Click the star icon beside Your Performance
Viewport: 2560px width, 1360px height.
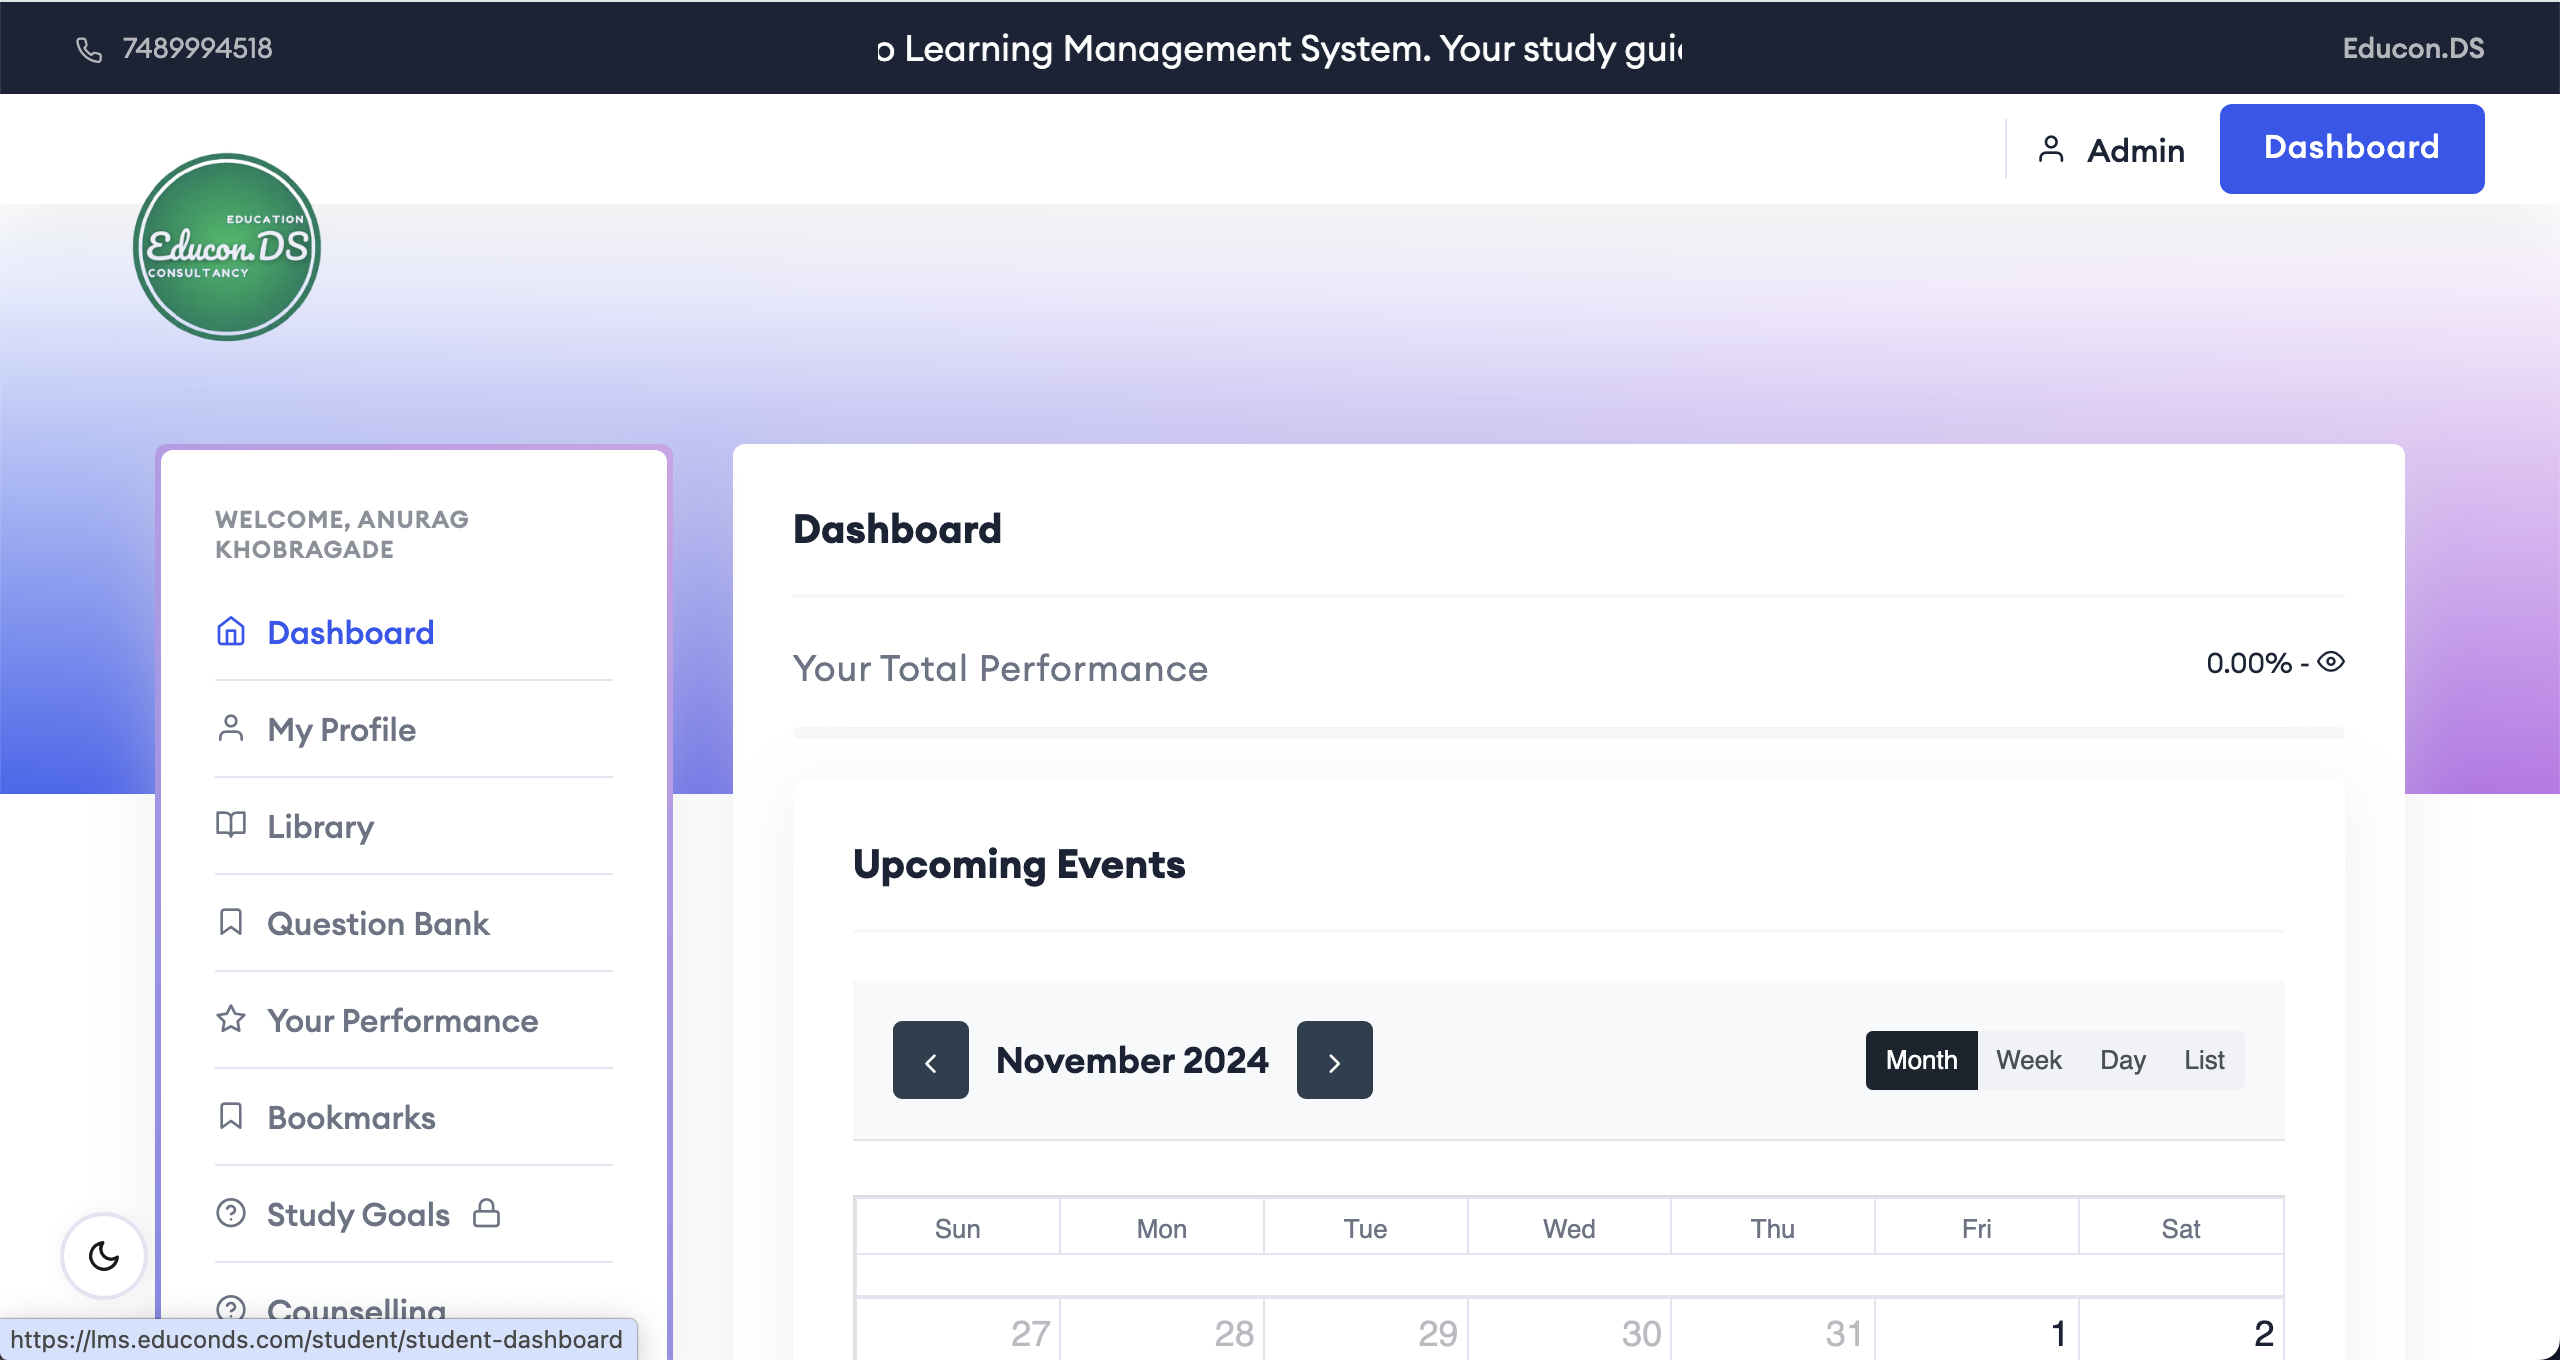tap(231, 1019)
